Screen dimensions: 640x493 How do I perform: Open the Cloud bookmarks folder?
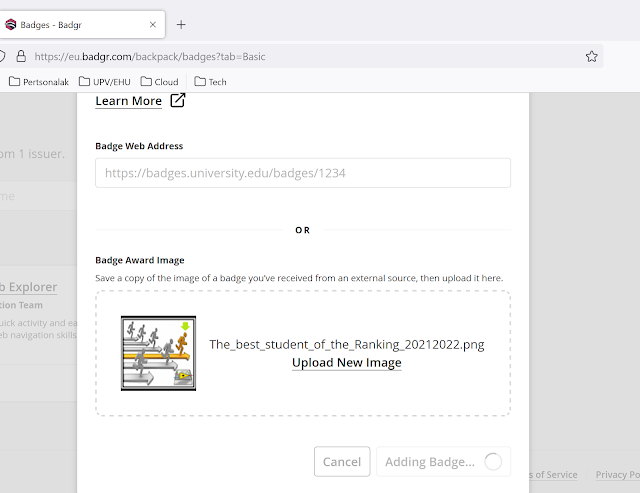coord(160,82)
